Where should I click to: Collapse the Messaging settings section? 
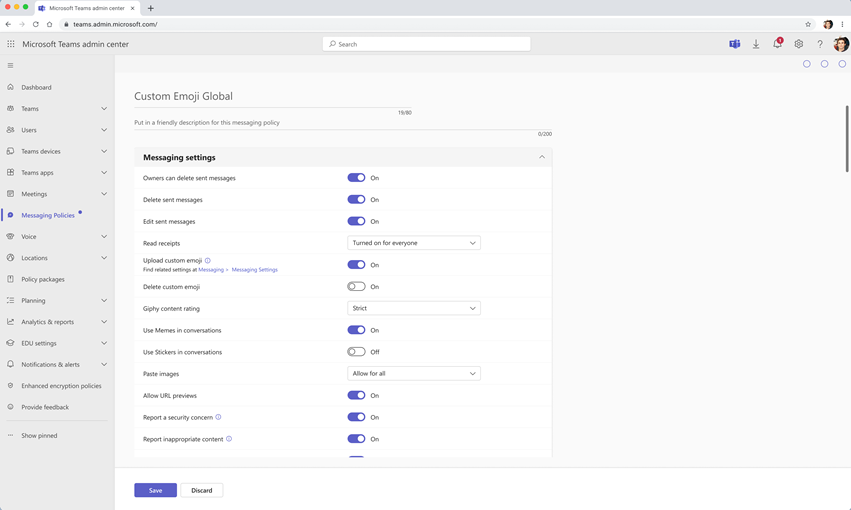(542, 157)
